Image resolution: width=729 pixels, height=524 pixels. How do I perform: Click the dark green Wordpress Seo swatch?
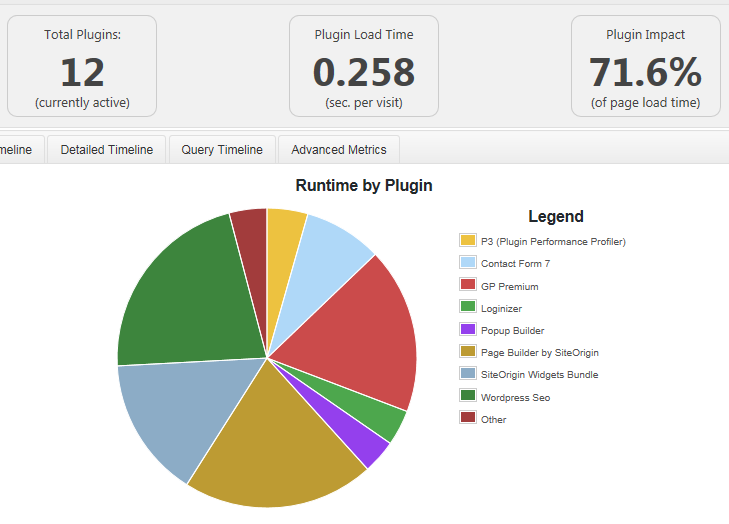coord(468,395)
